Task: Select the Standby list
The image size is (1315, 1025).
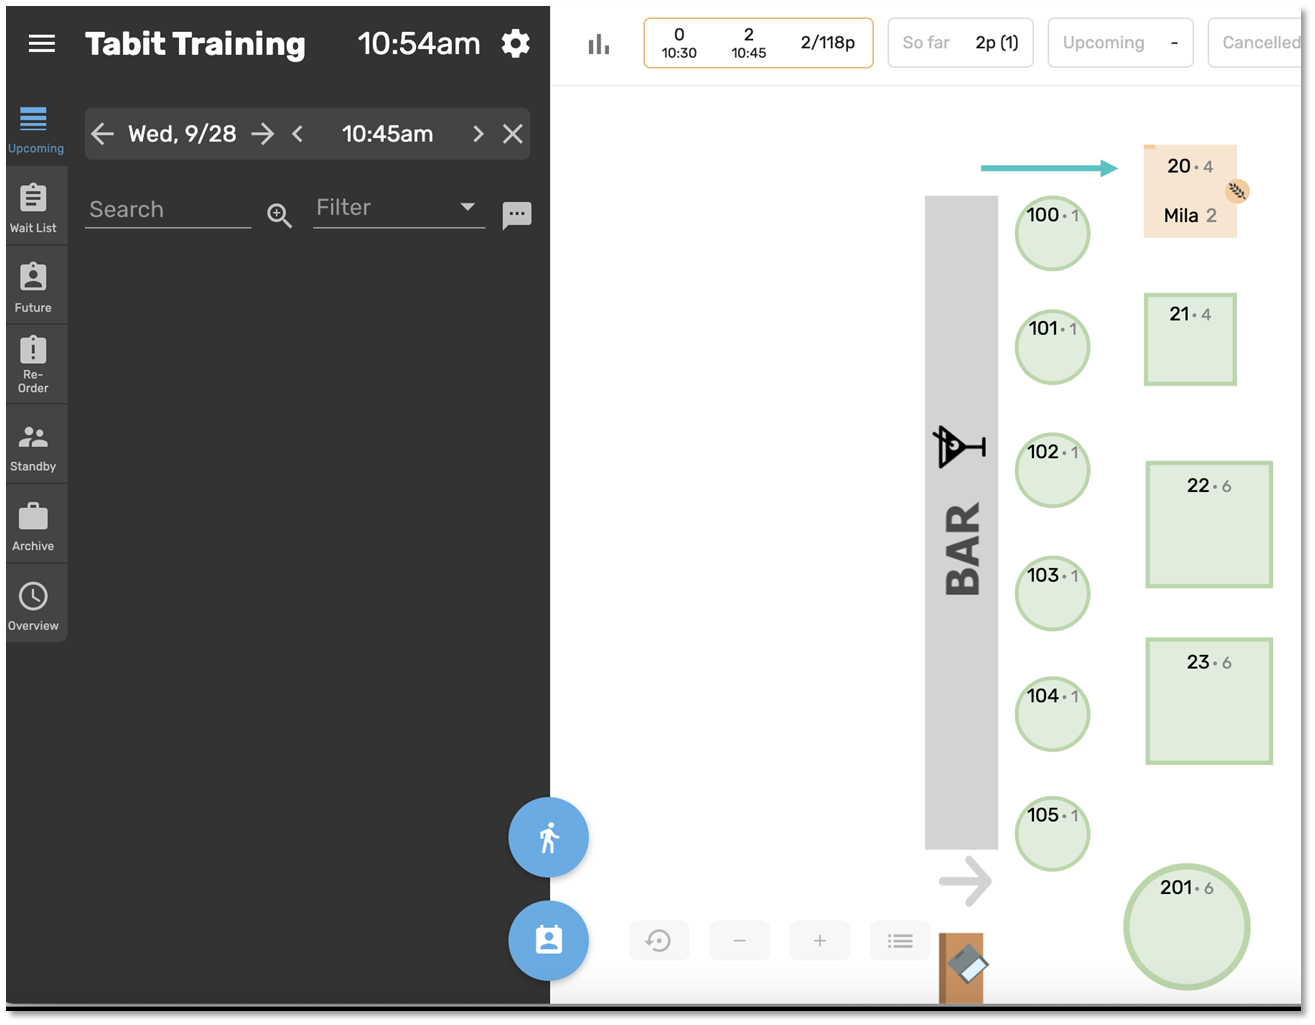Action: pyautogui.click(x=35, y=443)
